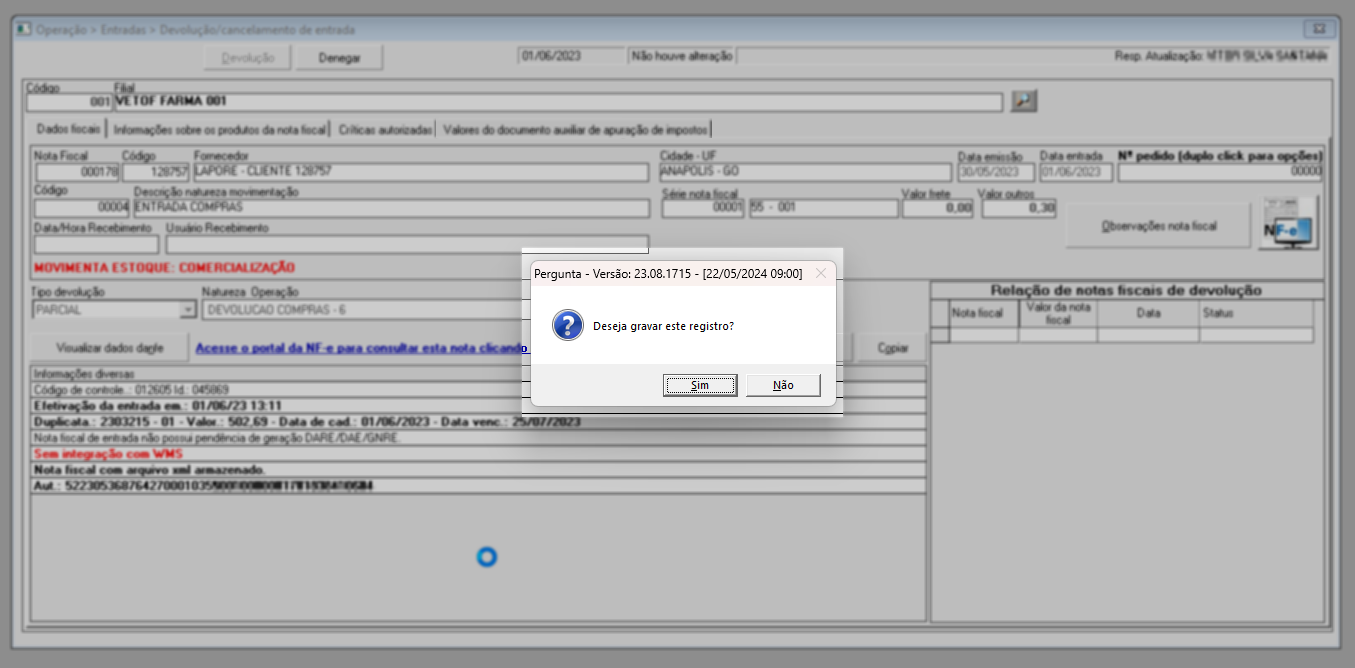Click the Data/Hora Recebimento field
Screen dimensions: 1355x668
point(96,243)
